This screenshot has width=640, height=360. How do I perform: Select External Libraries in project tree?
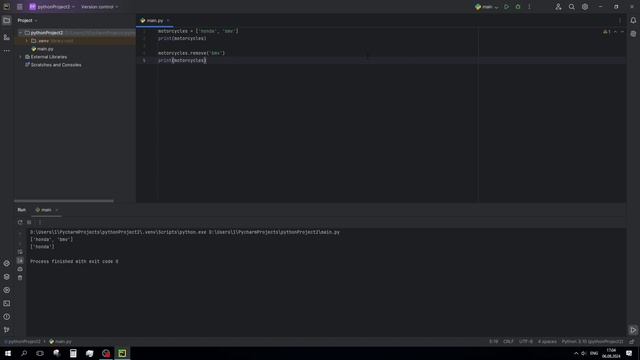49,57
